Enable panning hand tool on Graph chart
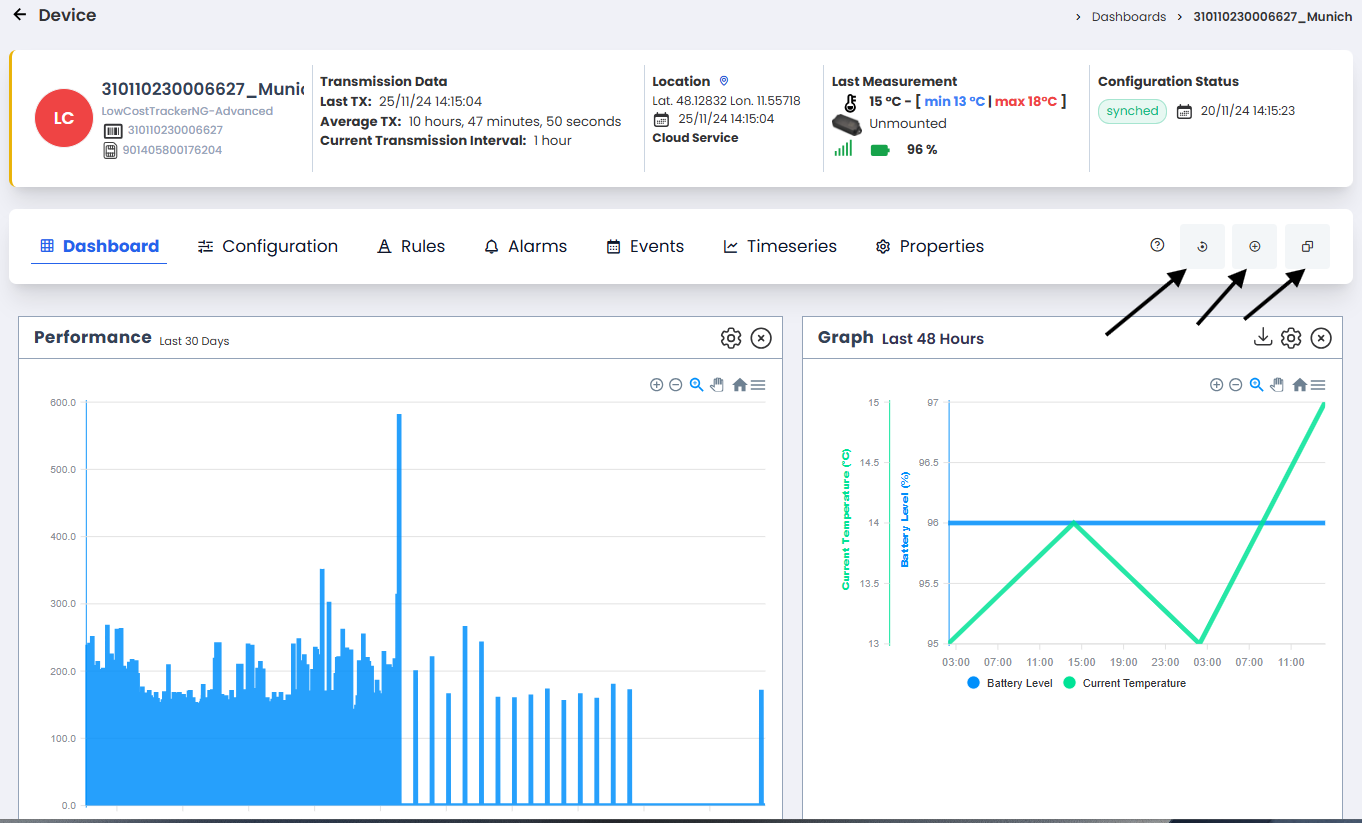Viewport: 1362px width, 823px height. (1277, 385)
